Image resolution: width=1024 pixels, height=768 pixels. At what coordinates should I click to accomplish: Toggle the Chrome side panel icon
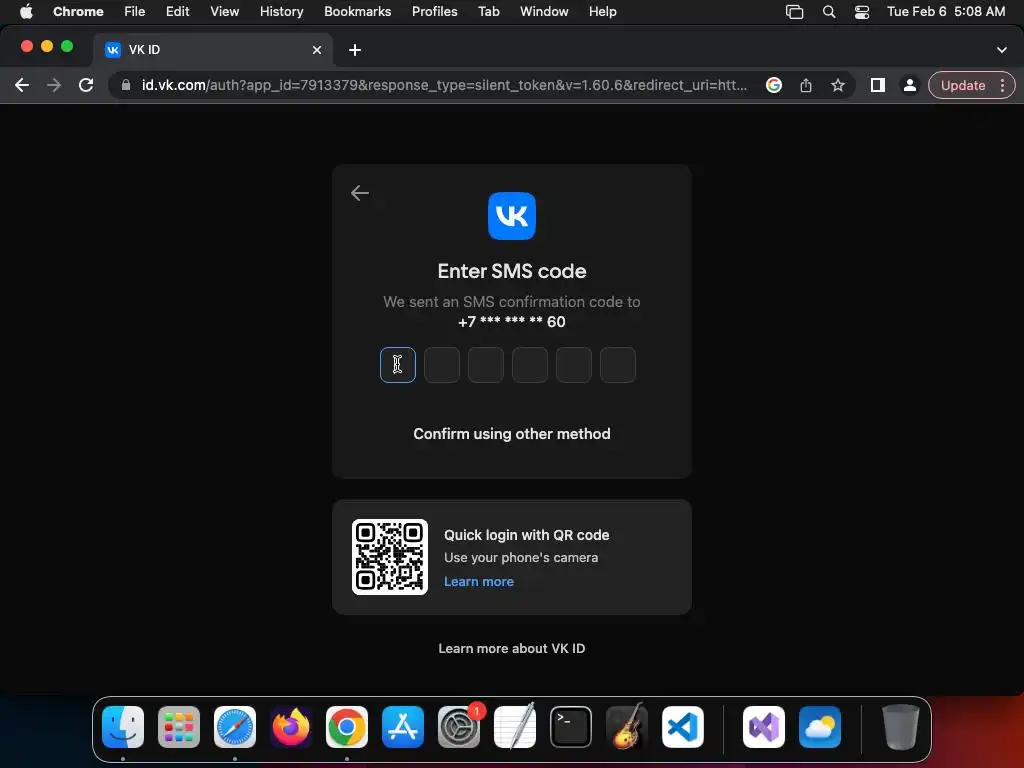[878, 85]
